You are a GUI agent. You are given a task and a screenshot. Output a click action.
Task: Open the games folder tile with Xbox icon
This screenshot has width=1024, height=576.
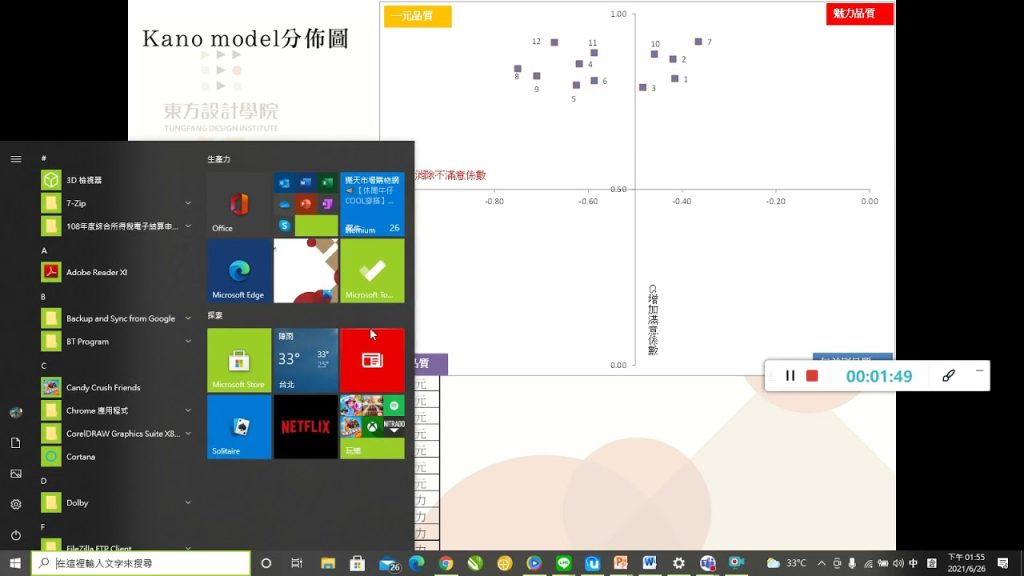(x=372, y=426)
